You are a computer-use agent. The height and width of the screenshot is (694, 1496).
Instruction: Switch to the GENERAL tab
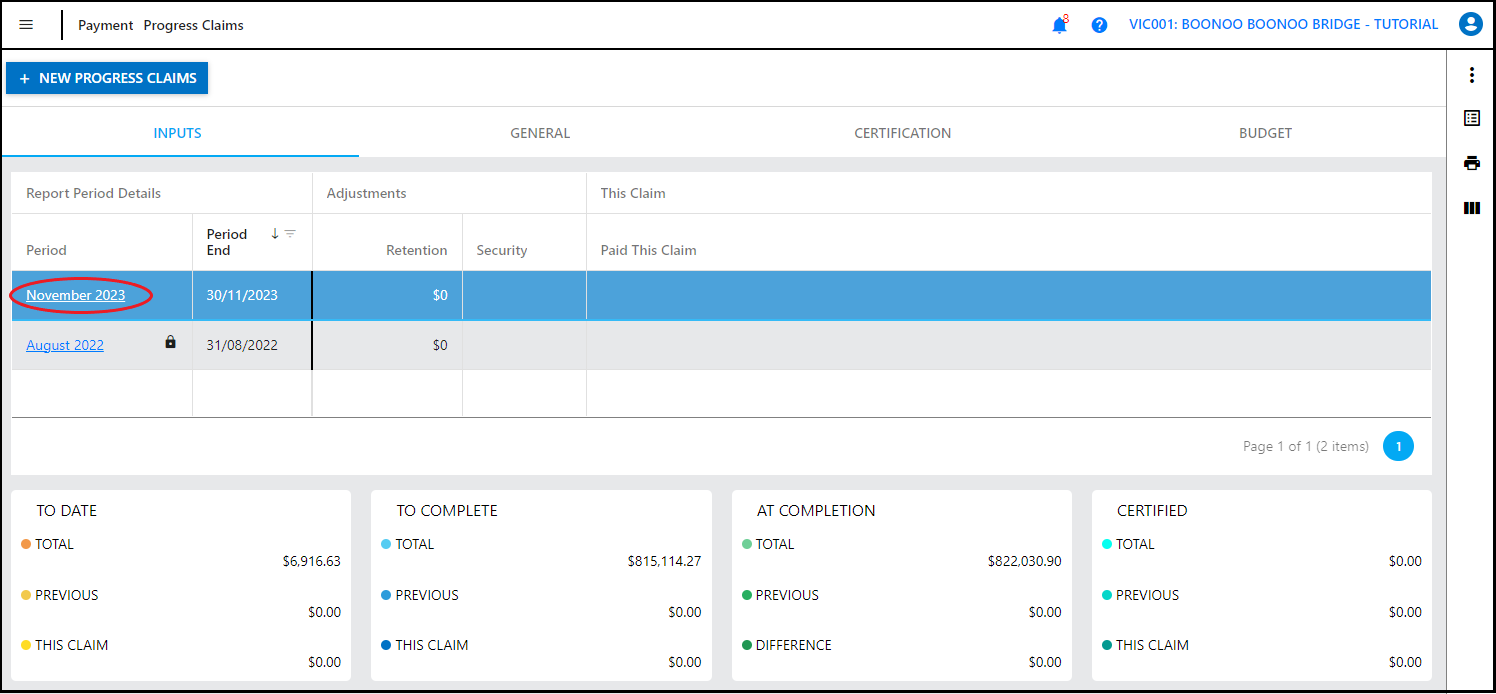[x=540, y=133]
